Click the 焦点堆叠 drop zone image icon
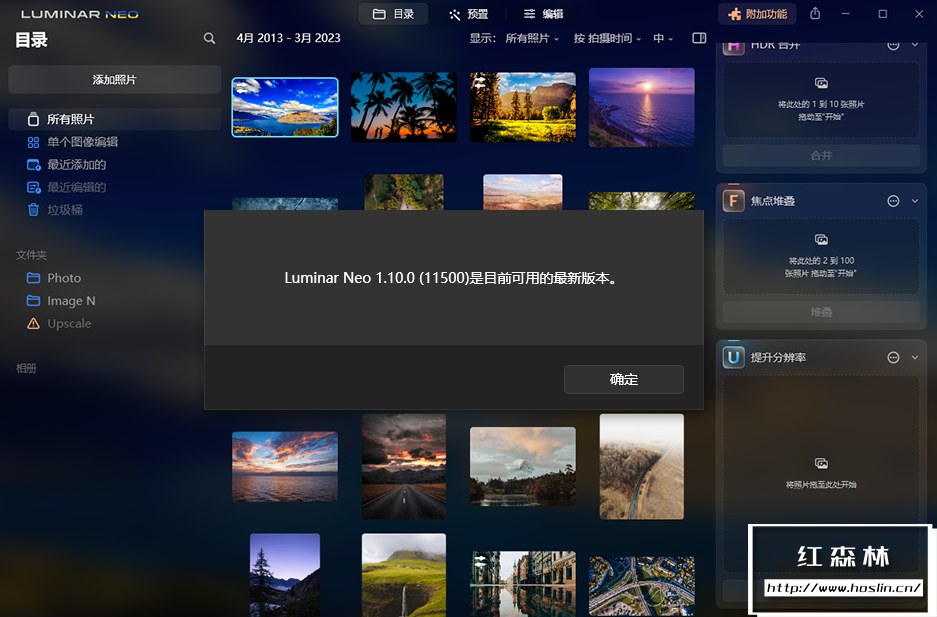The image size is (937, 617). click(821, 240)
